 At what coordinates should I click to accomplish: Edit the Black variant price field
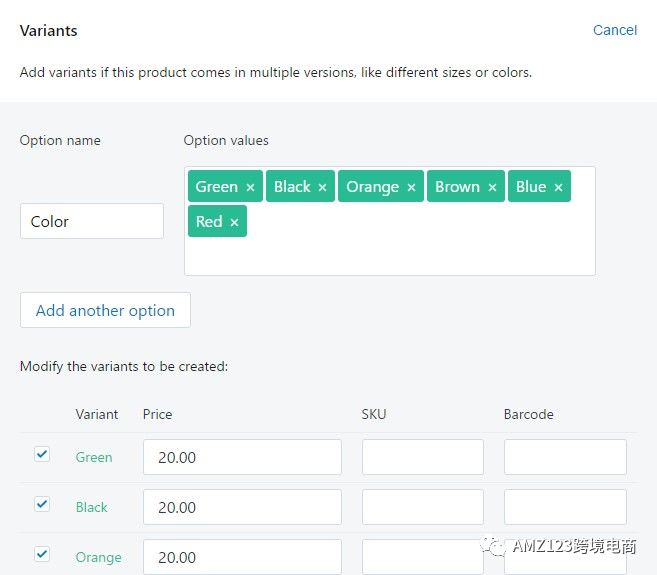pyautogui.click(x=242, y=507)
